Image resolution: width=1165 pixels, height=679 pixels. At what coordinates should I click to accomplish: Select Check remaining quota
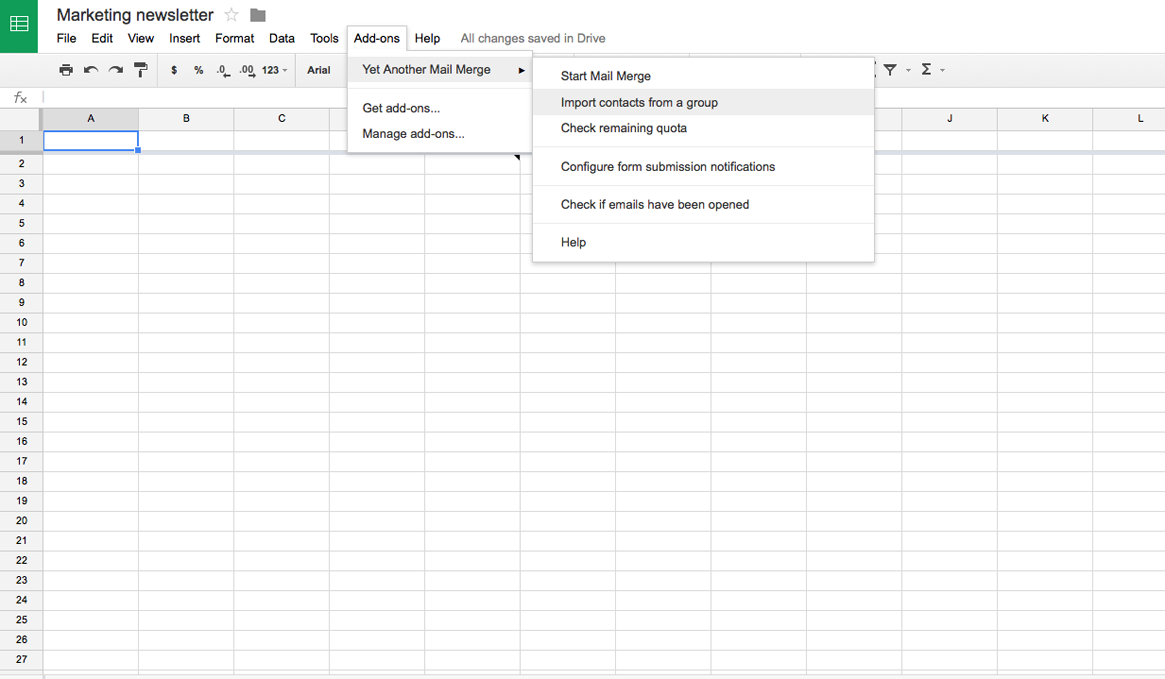point(623,128)
